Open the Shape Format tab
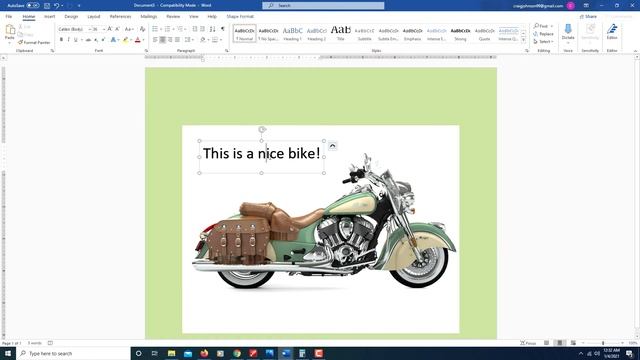 pyautogui.click(x=240, y=16)
